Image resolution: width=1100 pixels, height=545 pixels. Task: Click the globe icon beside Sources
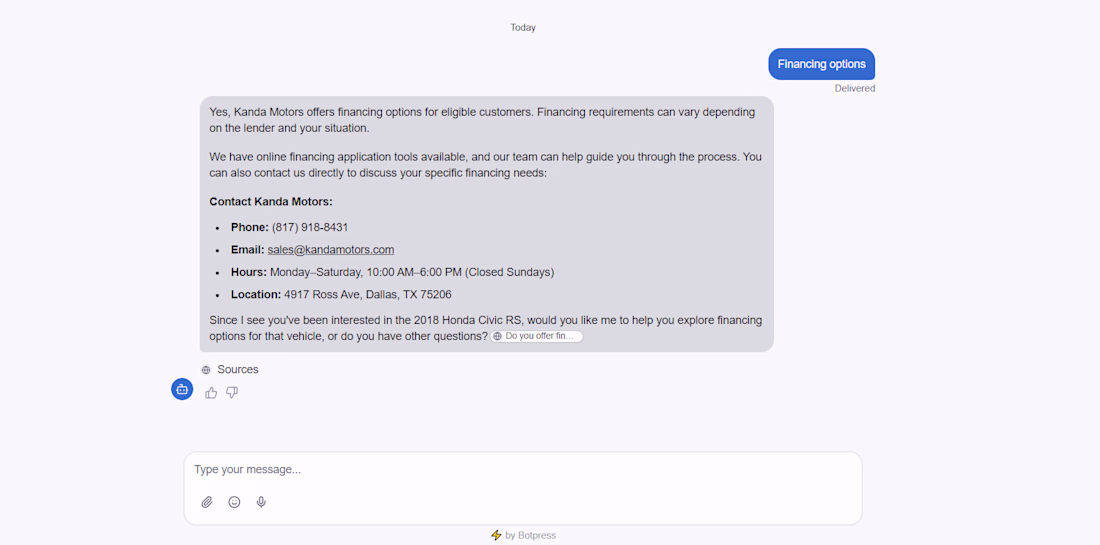pyautogui.click(x=206, y=370)
